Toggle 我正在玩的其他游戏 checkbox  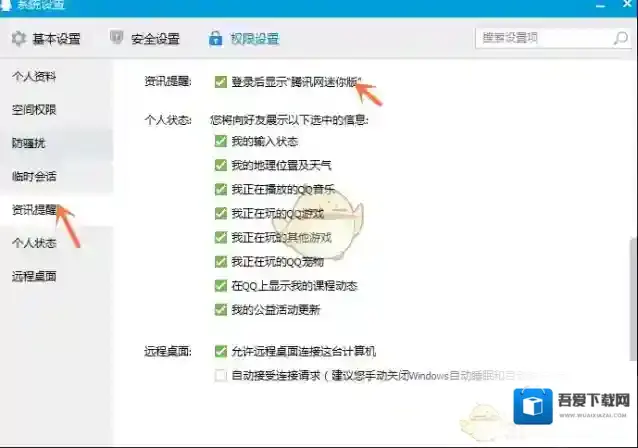tap(221, 237)
